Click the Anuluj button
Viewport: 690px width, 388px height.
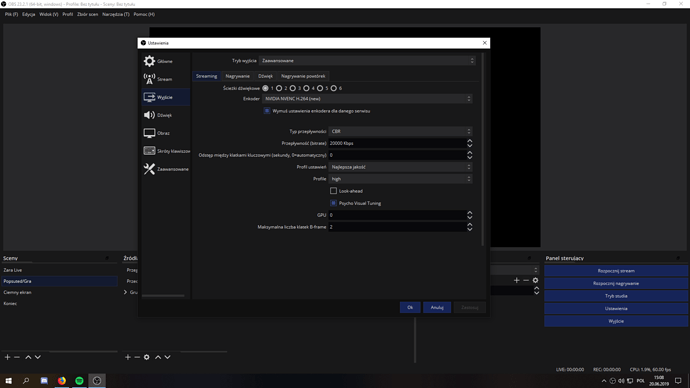(437, 307)
